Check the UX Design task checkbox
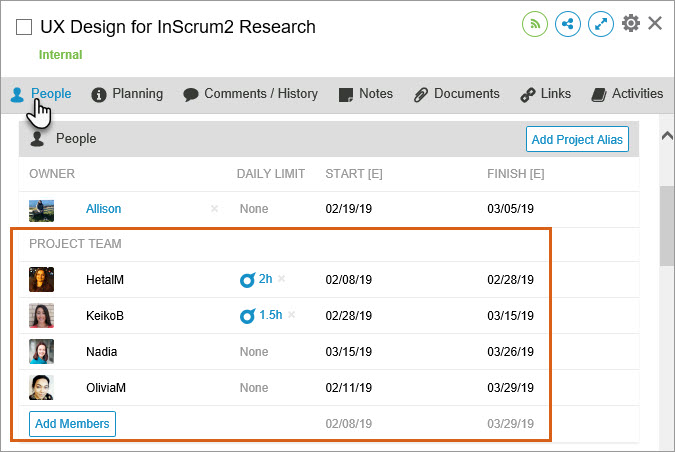 24,28
